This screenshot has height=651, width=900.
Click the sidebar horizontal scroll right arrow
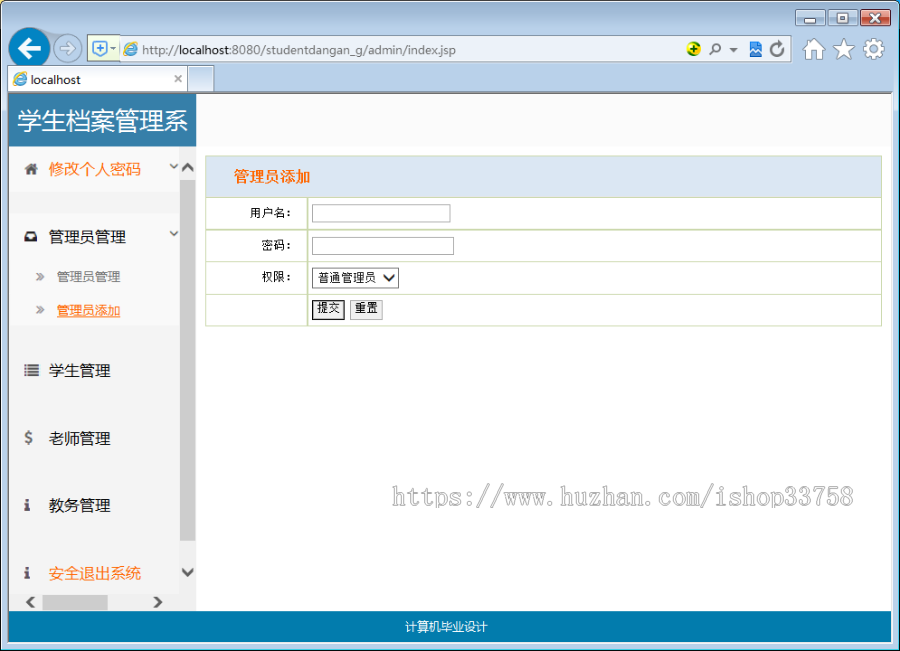(x=158, y=602)
